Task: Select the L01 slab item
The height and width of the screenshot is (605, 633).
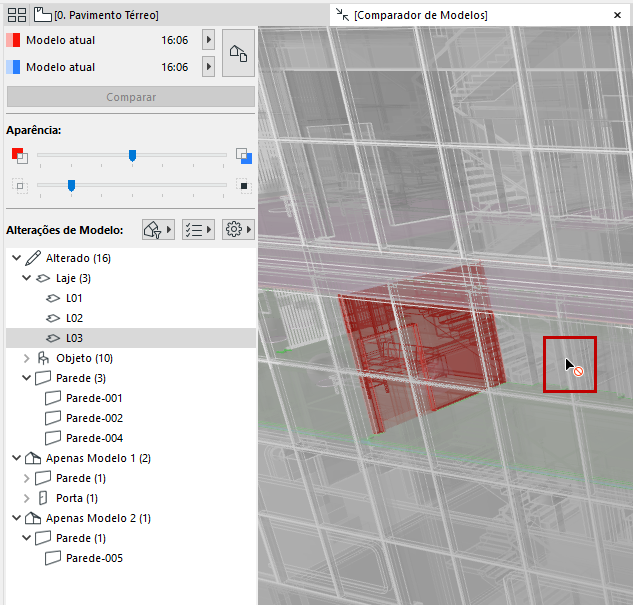Action: [x=131, y=298]
